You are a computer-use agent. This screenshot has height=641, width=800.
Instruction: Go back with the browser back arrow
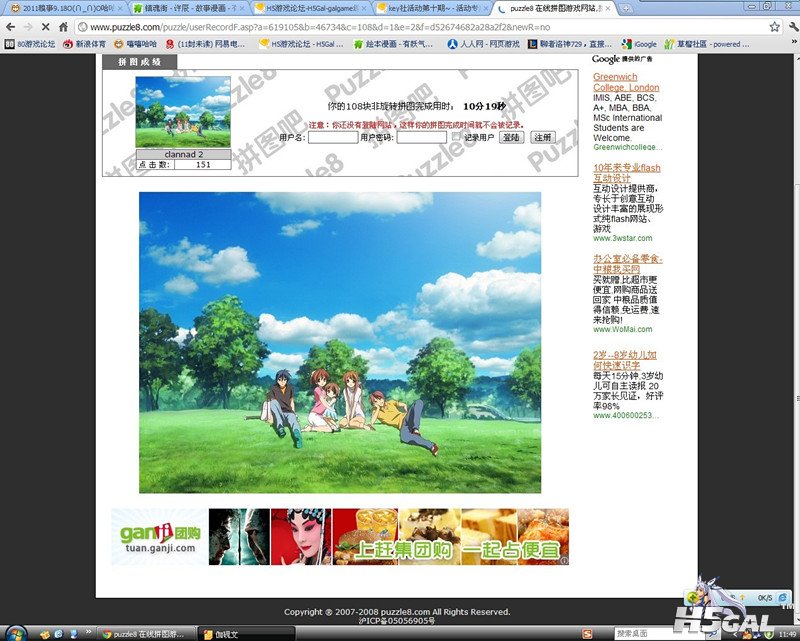10,27
